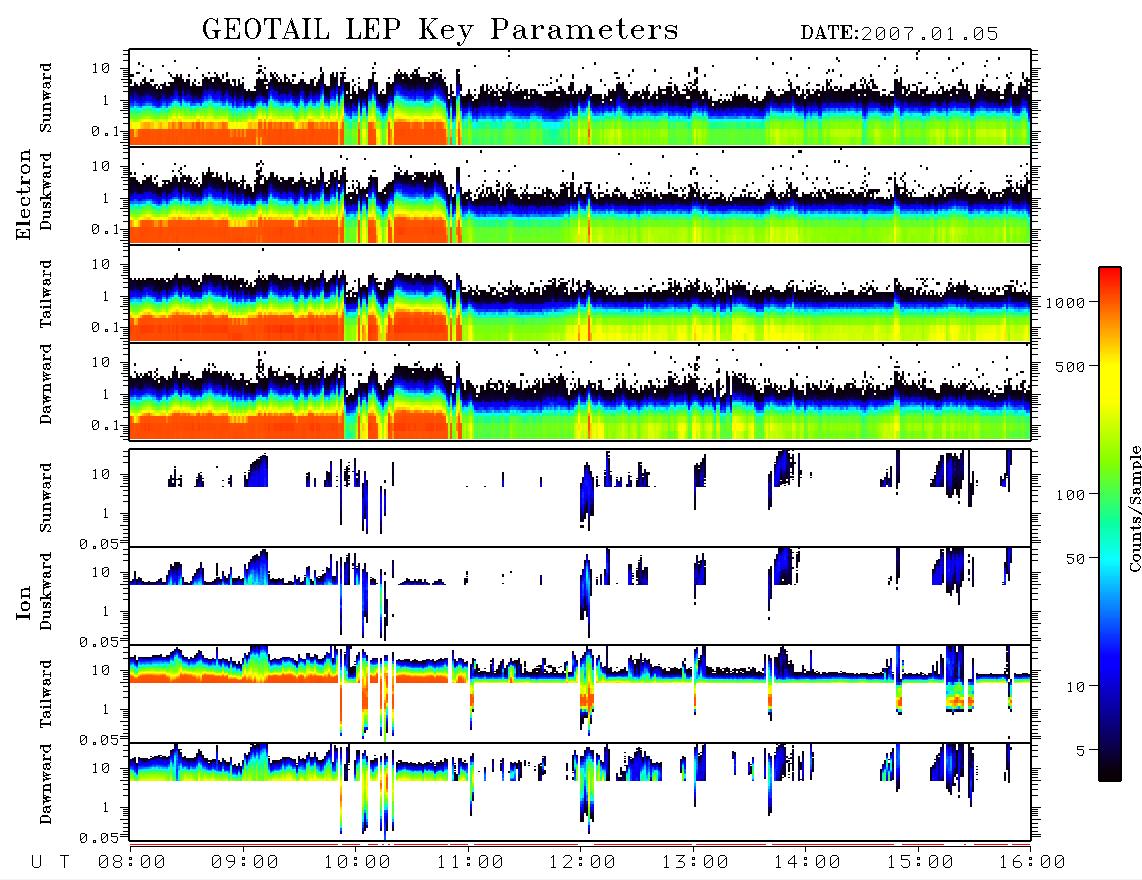Select the 10:00 time axis label
Screen dimensions: 1142x880
(357, 863)
